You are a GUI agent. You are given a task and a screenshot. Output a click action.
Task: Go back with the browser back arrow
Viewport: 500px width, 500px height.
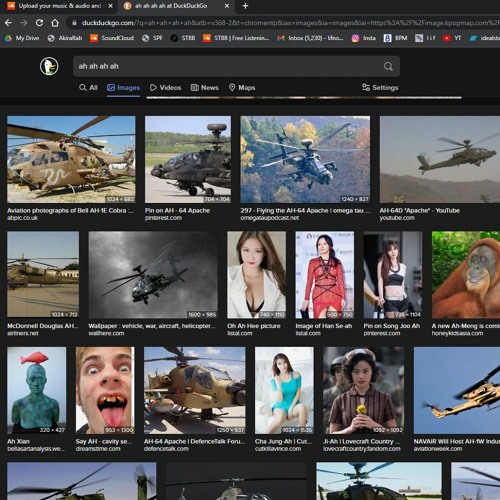pyautogui.click(x=8, y=23)
